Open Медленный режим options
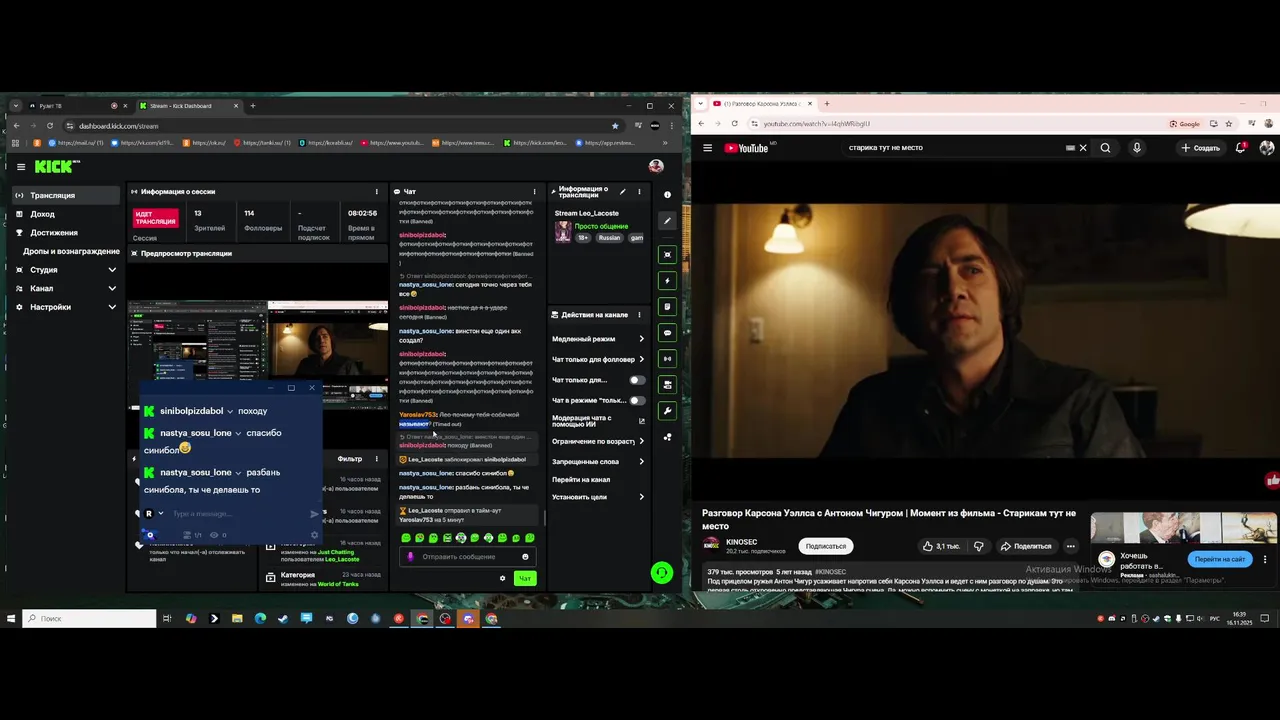Viewport: 1280px width, 720px height. [598, 339]
